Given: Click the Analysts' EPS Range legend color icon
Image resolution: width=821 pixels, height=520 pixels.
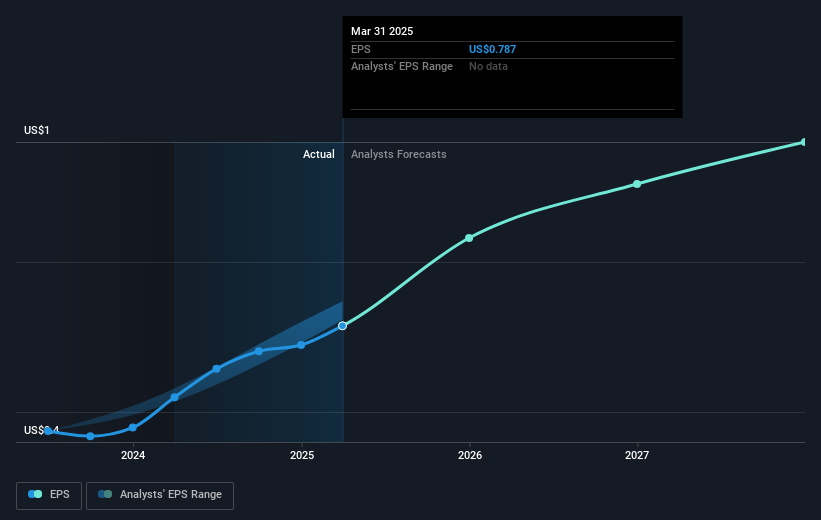Looking at the screenshot, I should pos(105,494).
